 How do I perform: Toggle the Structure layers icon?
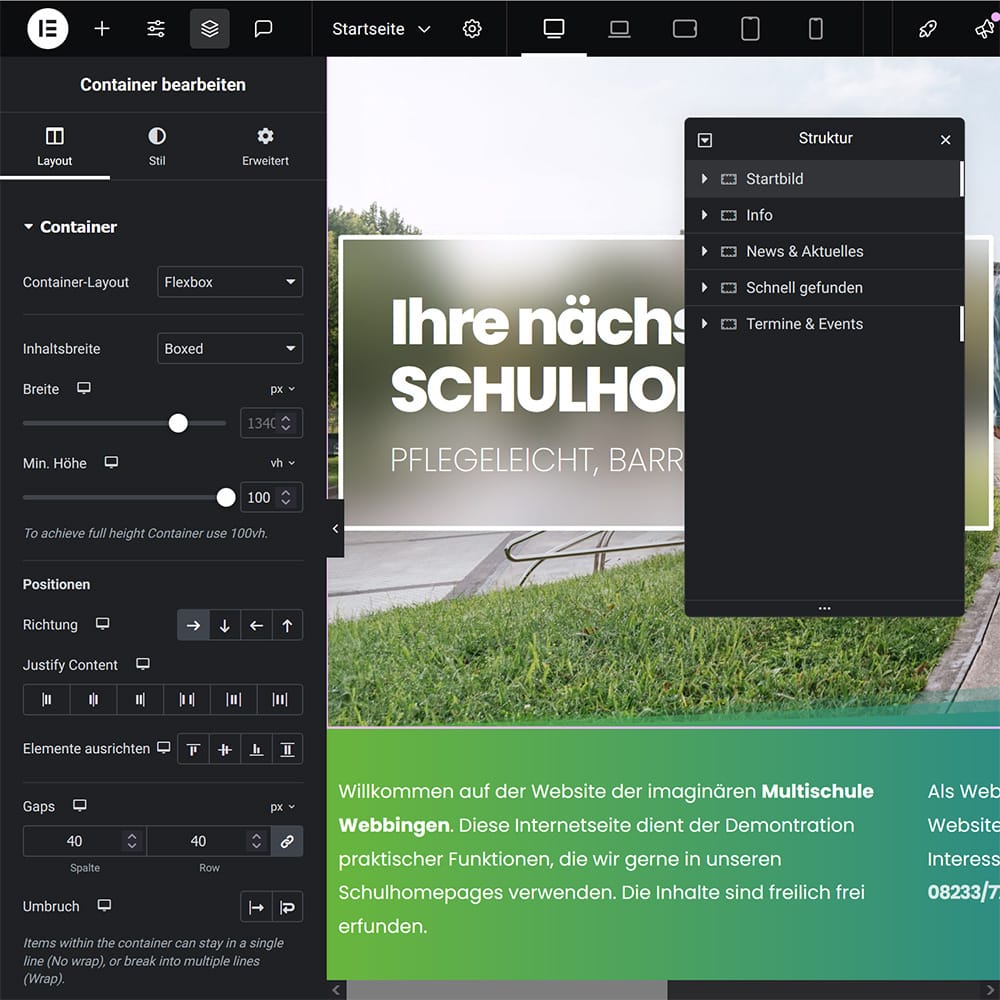[x=210, y=29]
